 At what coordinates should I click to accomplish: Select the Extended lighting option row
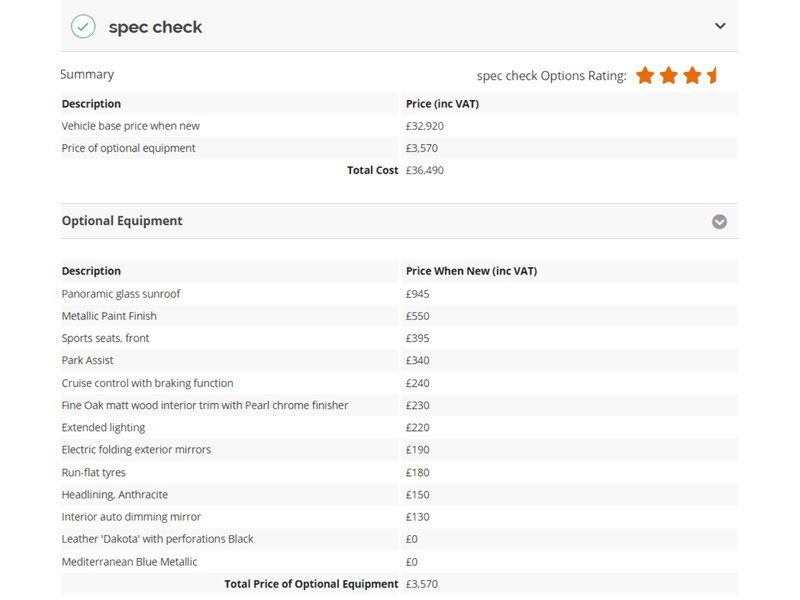pos(103,427)
